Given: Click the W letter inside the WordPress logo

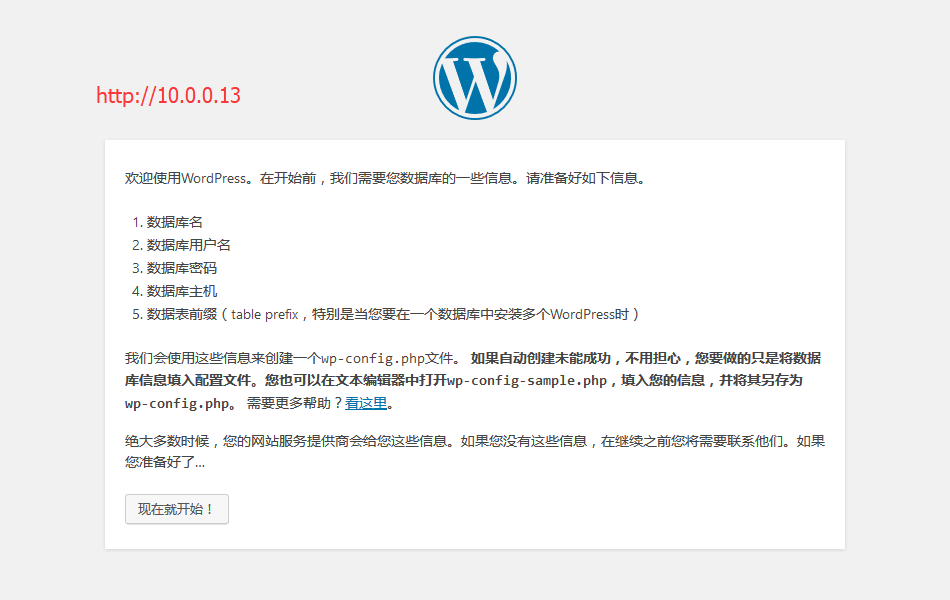Looking at the screenshot, I should (x=473, y=78).
